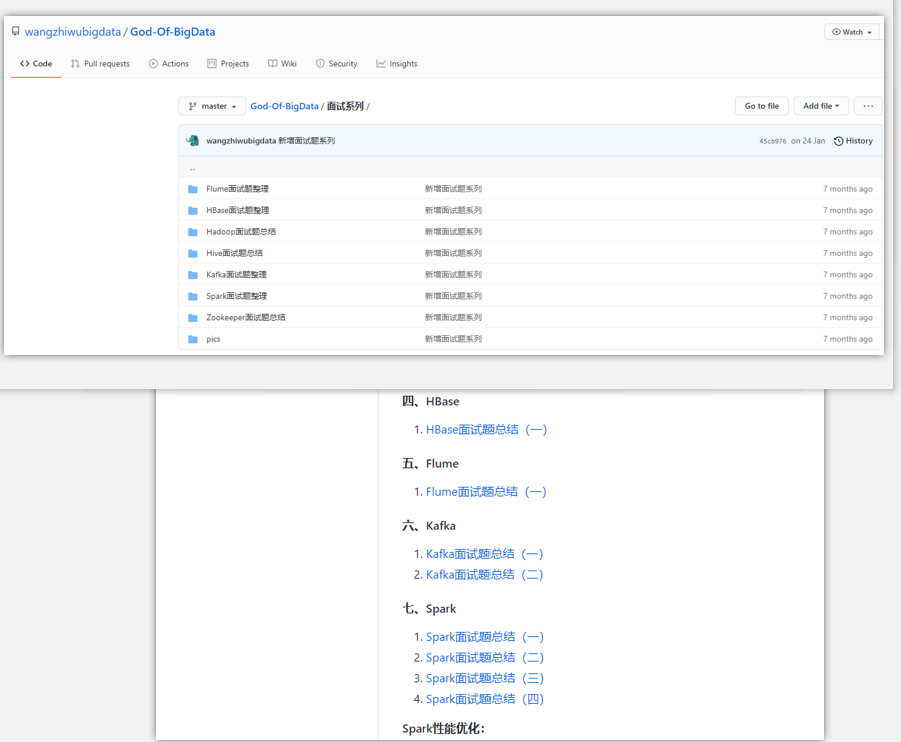Click the folder icon of Spark面试题整理
This screenshot has height=742, width=901.
click(x=193, y=297)
